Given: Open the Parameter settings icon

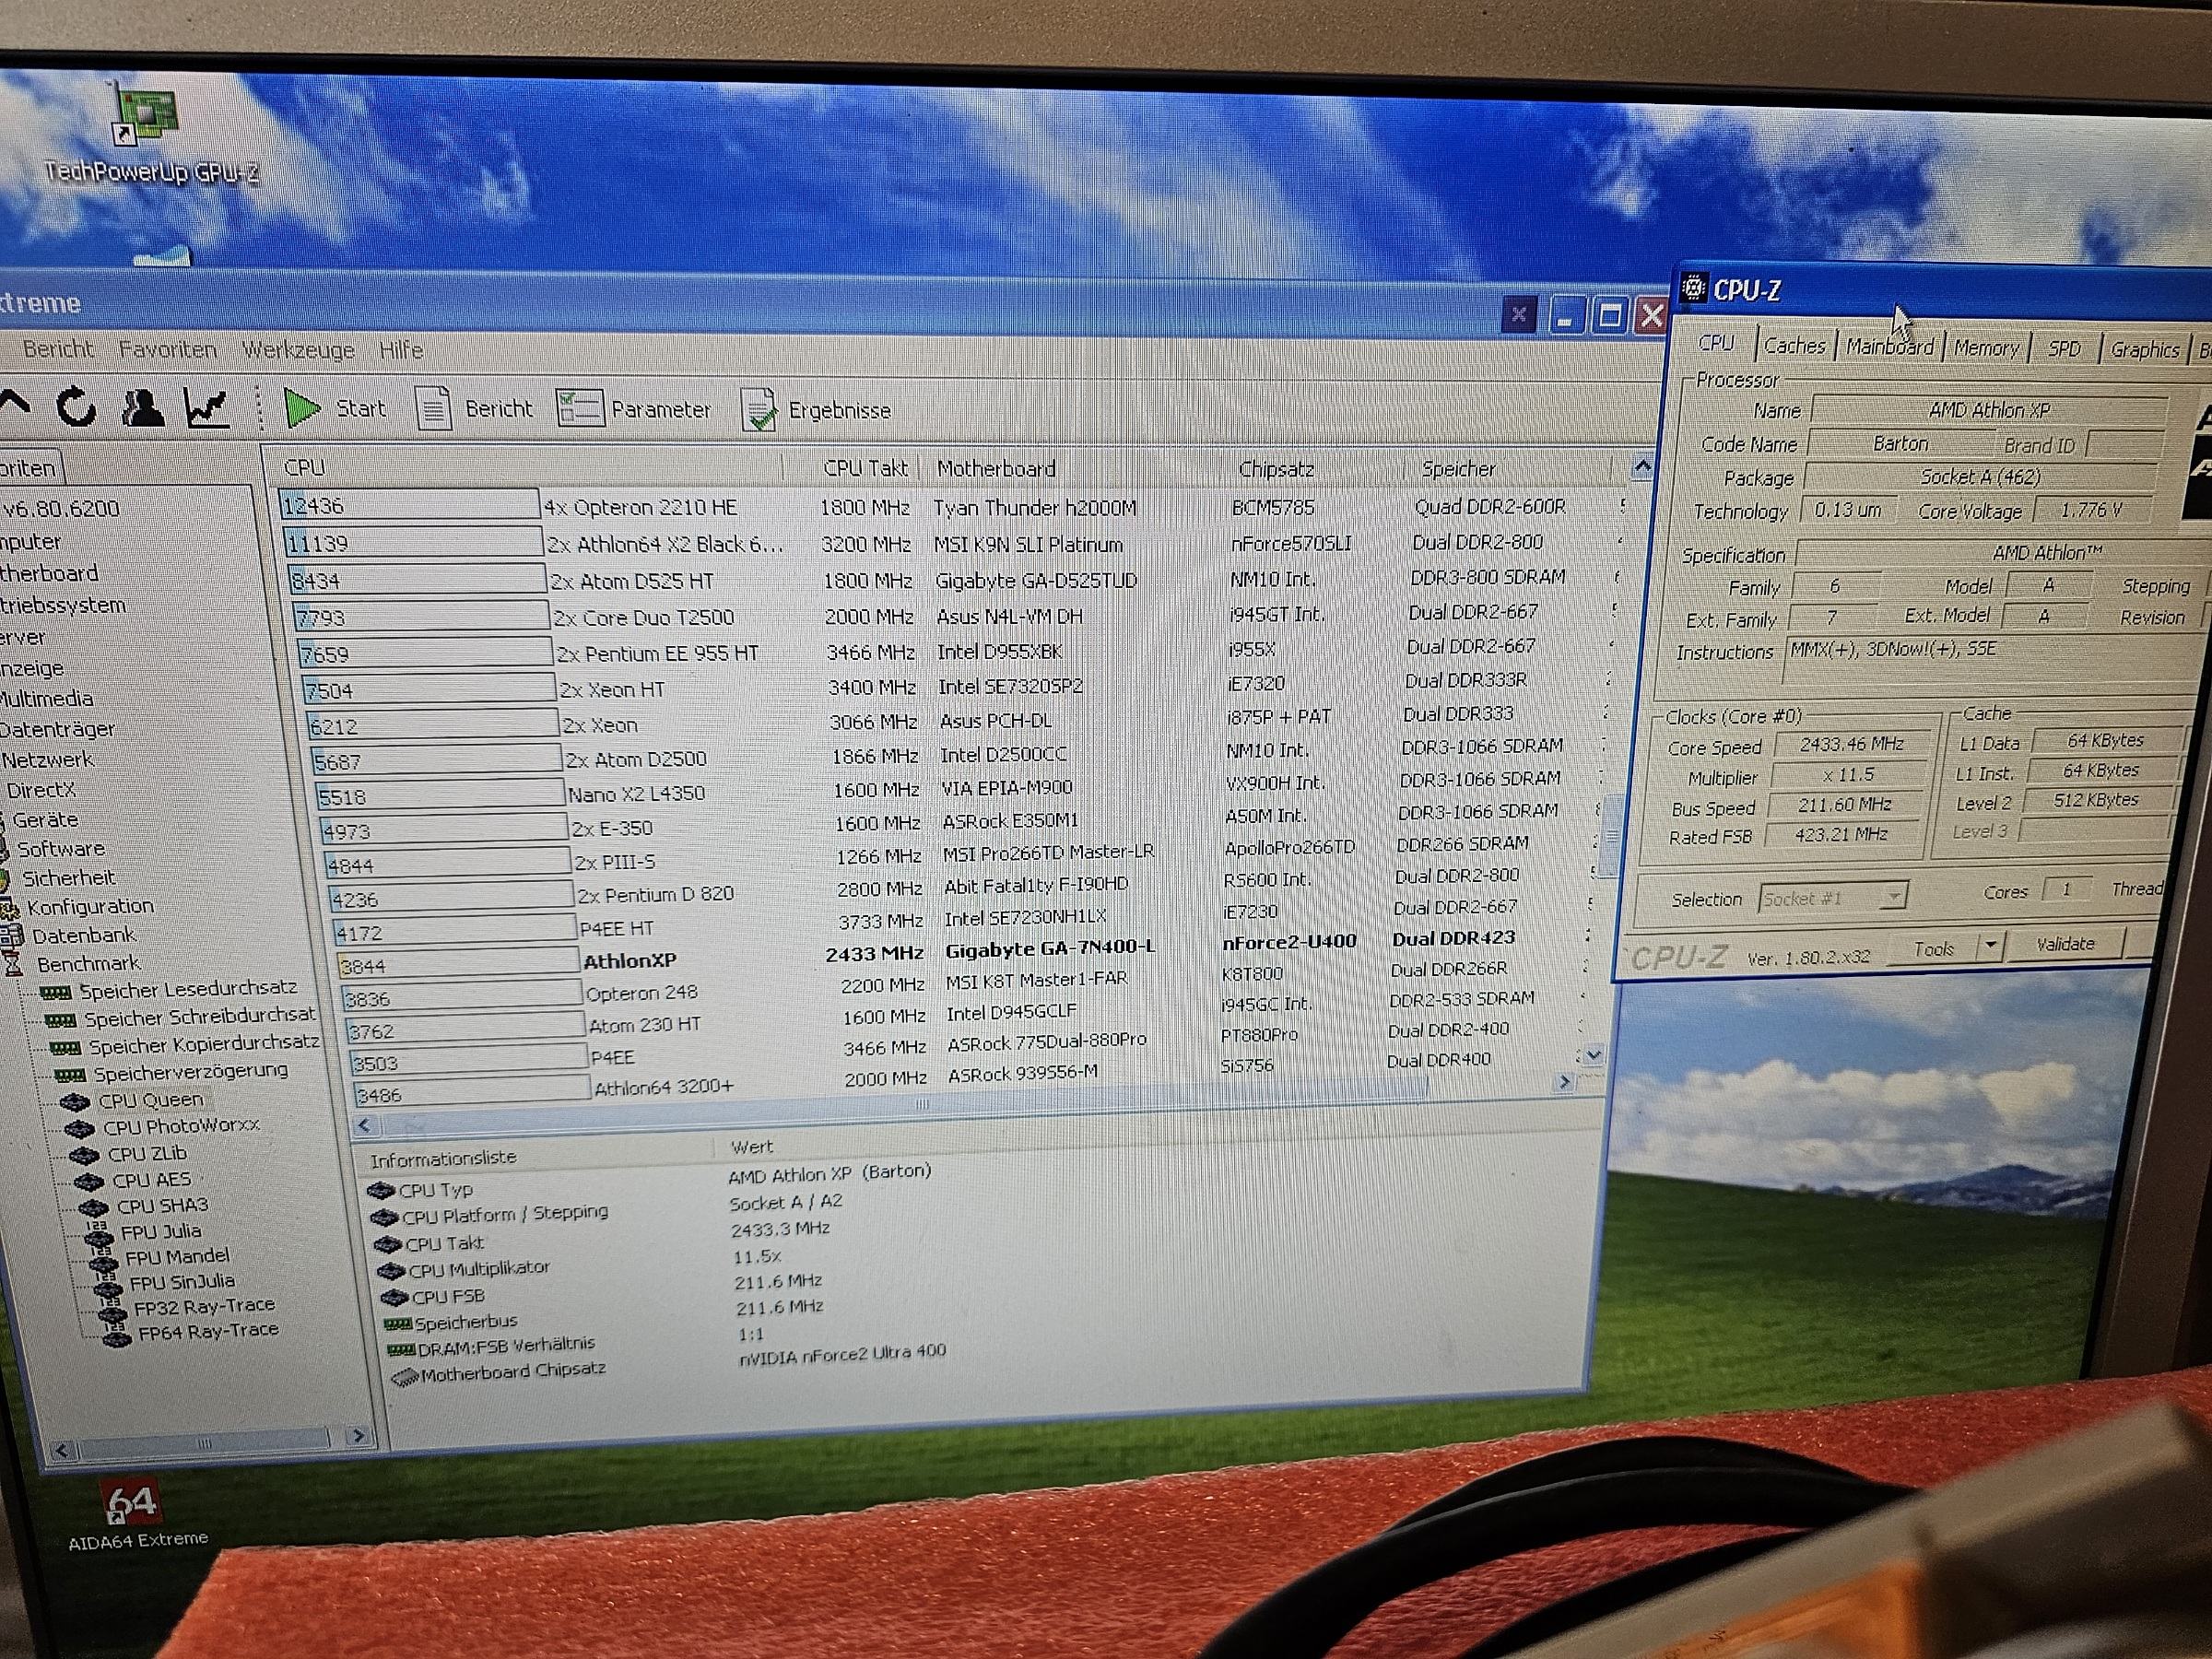Looking at the screenshot, I should (x=579, y=408).
